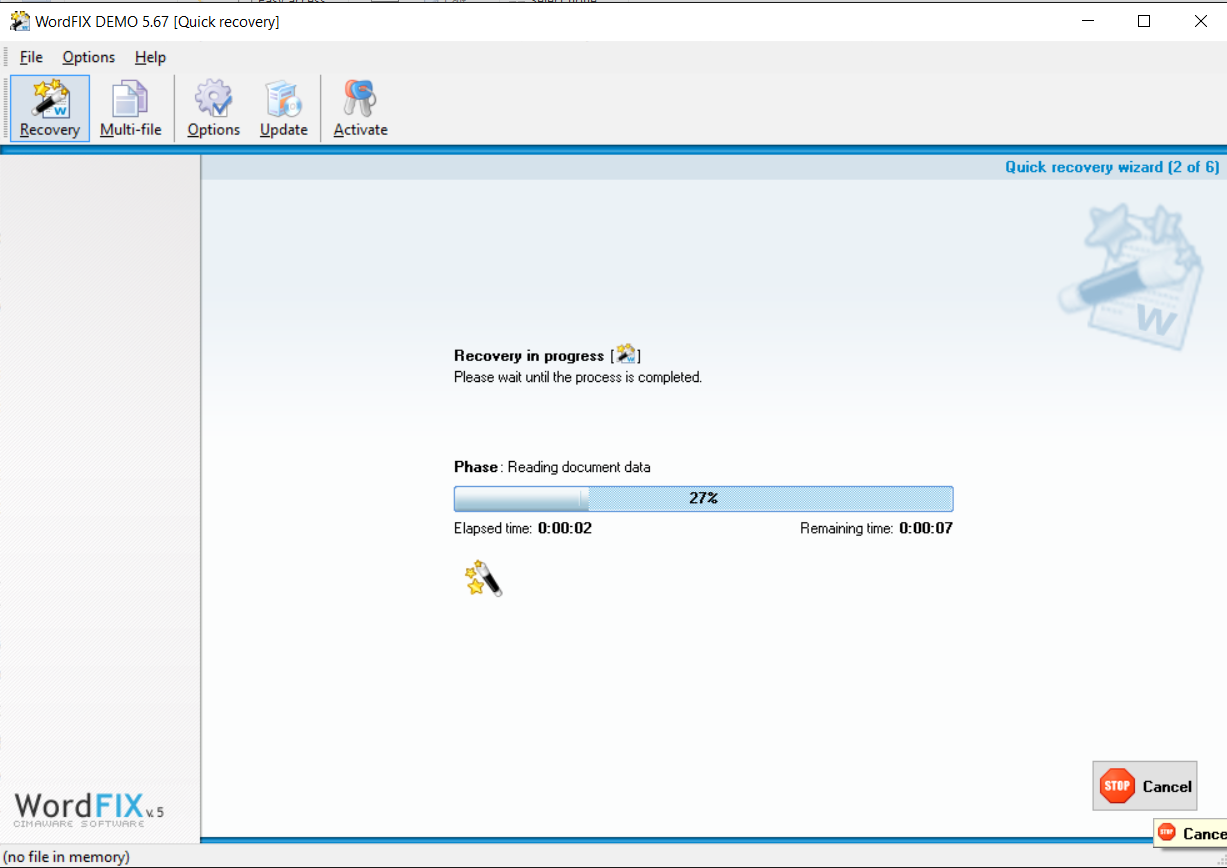Open the Options menu
1227x868 pixels.
[89, 57]
